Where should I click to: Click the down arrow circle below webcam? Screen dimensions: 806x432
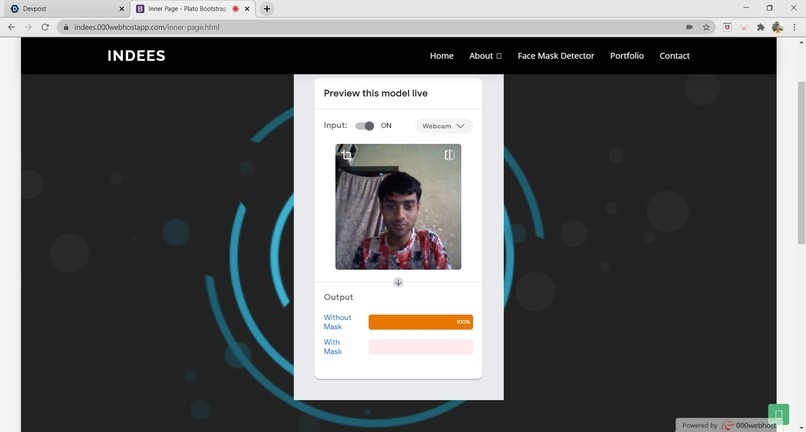click(x=398, y=282)
